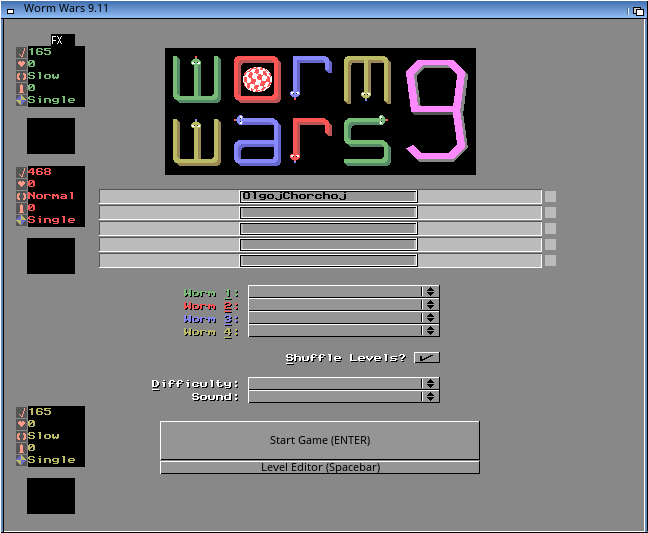Click the OlgojChorchoj name field
648x533 pixels.
(328, 197)
